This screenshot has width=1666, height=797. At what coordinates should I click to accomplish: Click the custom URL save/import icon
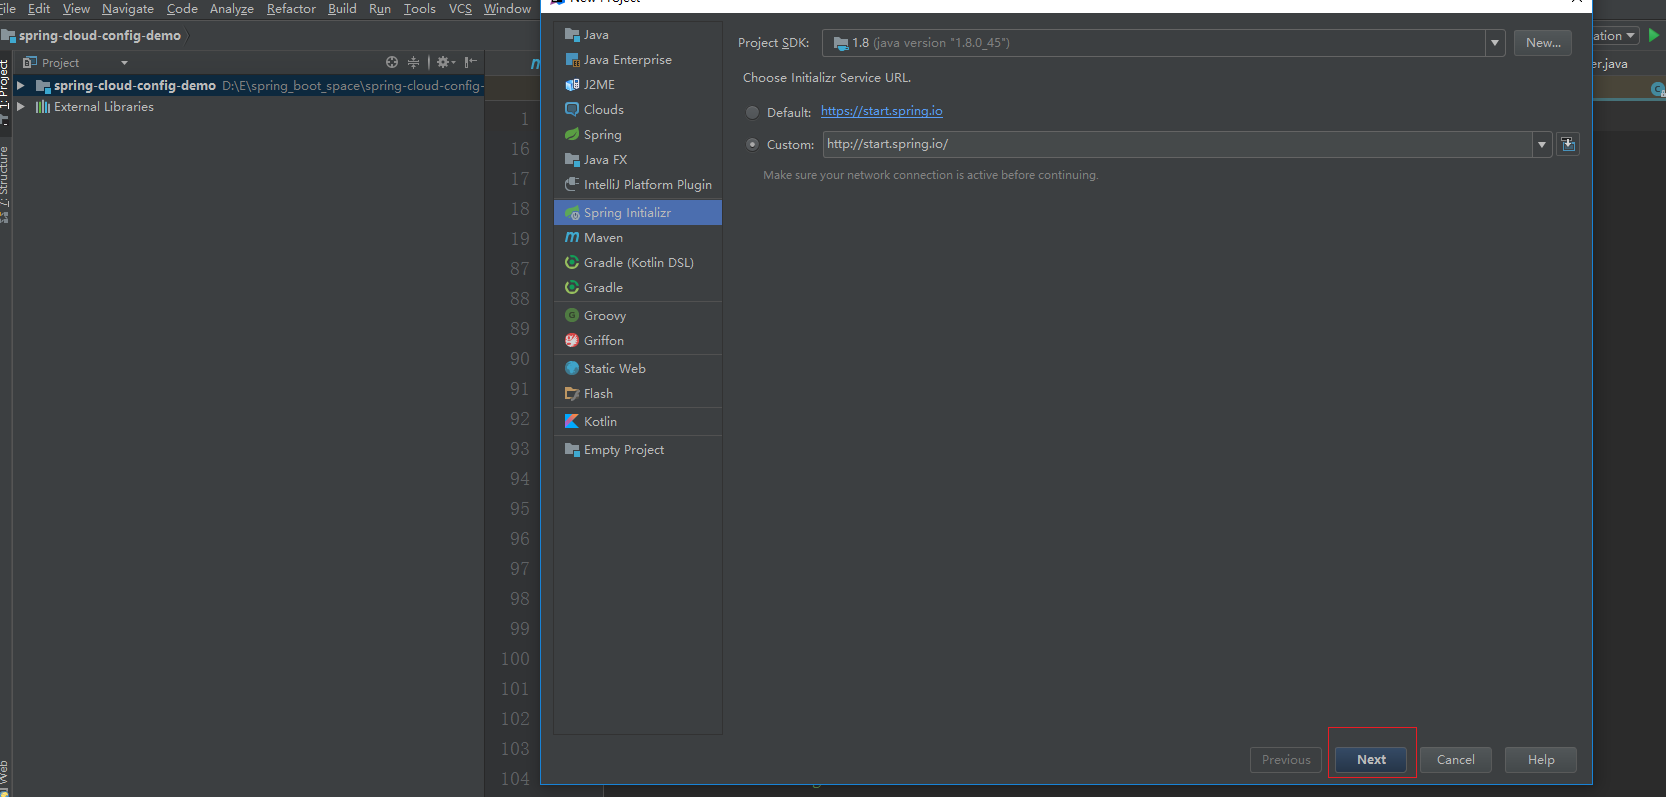coord(1568,144)
